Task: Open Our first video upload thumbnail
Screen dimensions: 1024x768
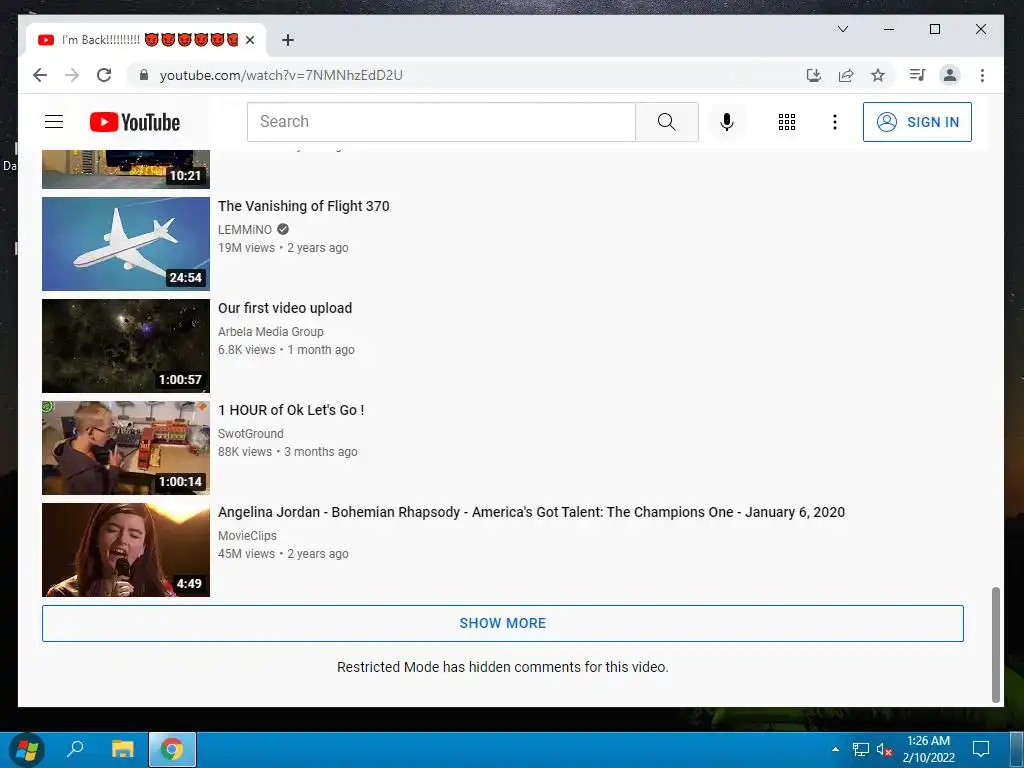Action: pyautogui.click(x=126, y=345)
